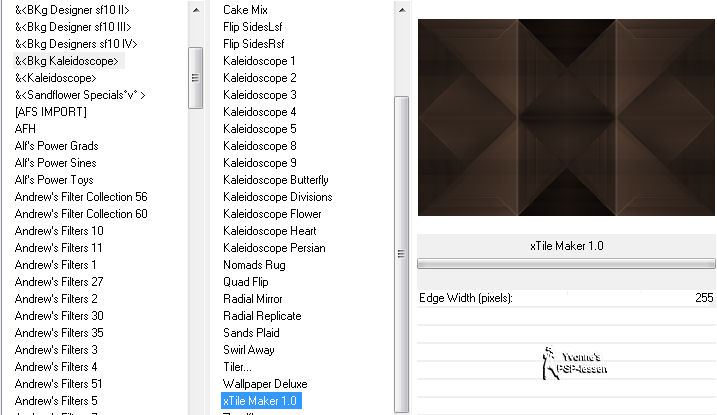This screenshot has width=717, height=415.
Task: Choose Kaleidoscope 3 filter
Action: click(x=260, y=95)
